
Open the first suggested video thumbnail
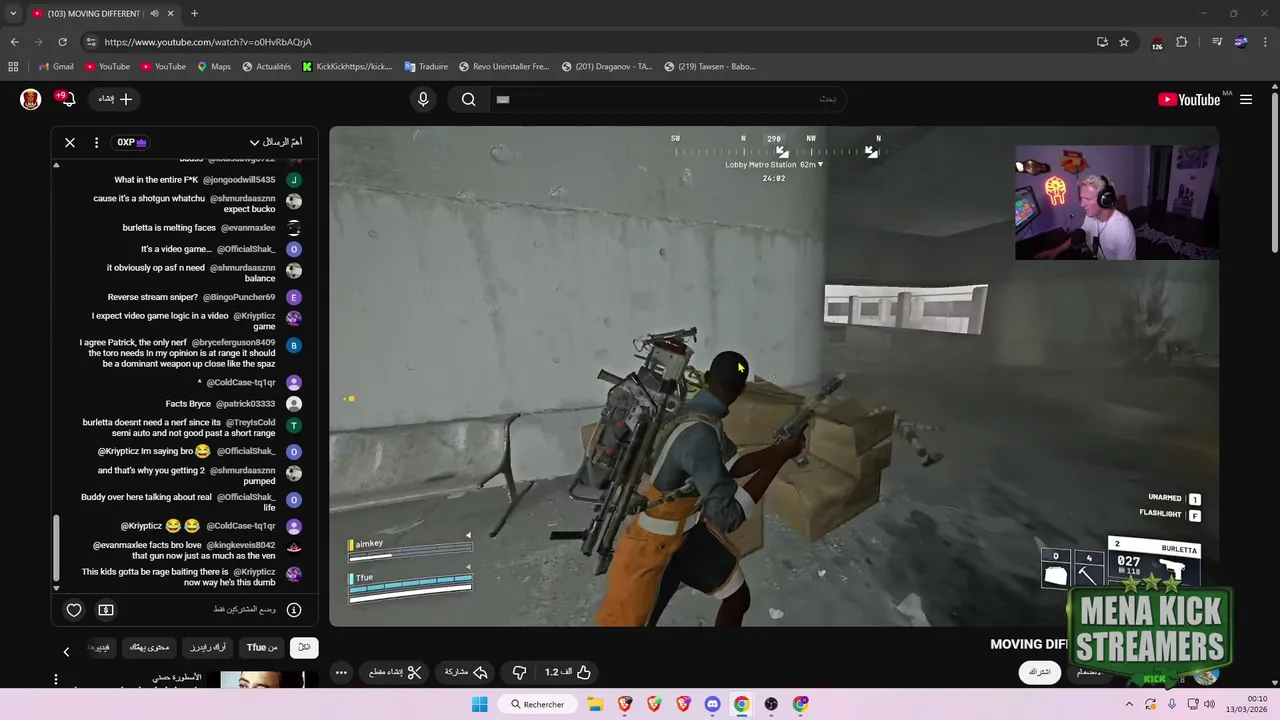coord(263,680)
